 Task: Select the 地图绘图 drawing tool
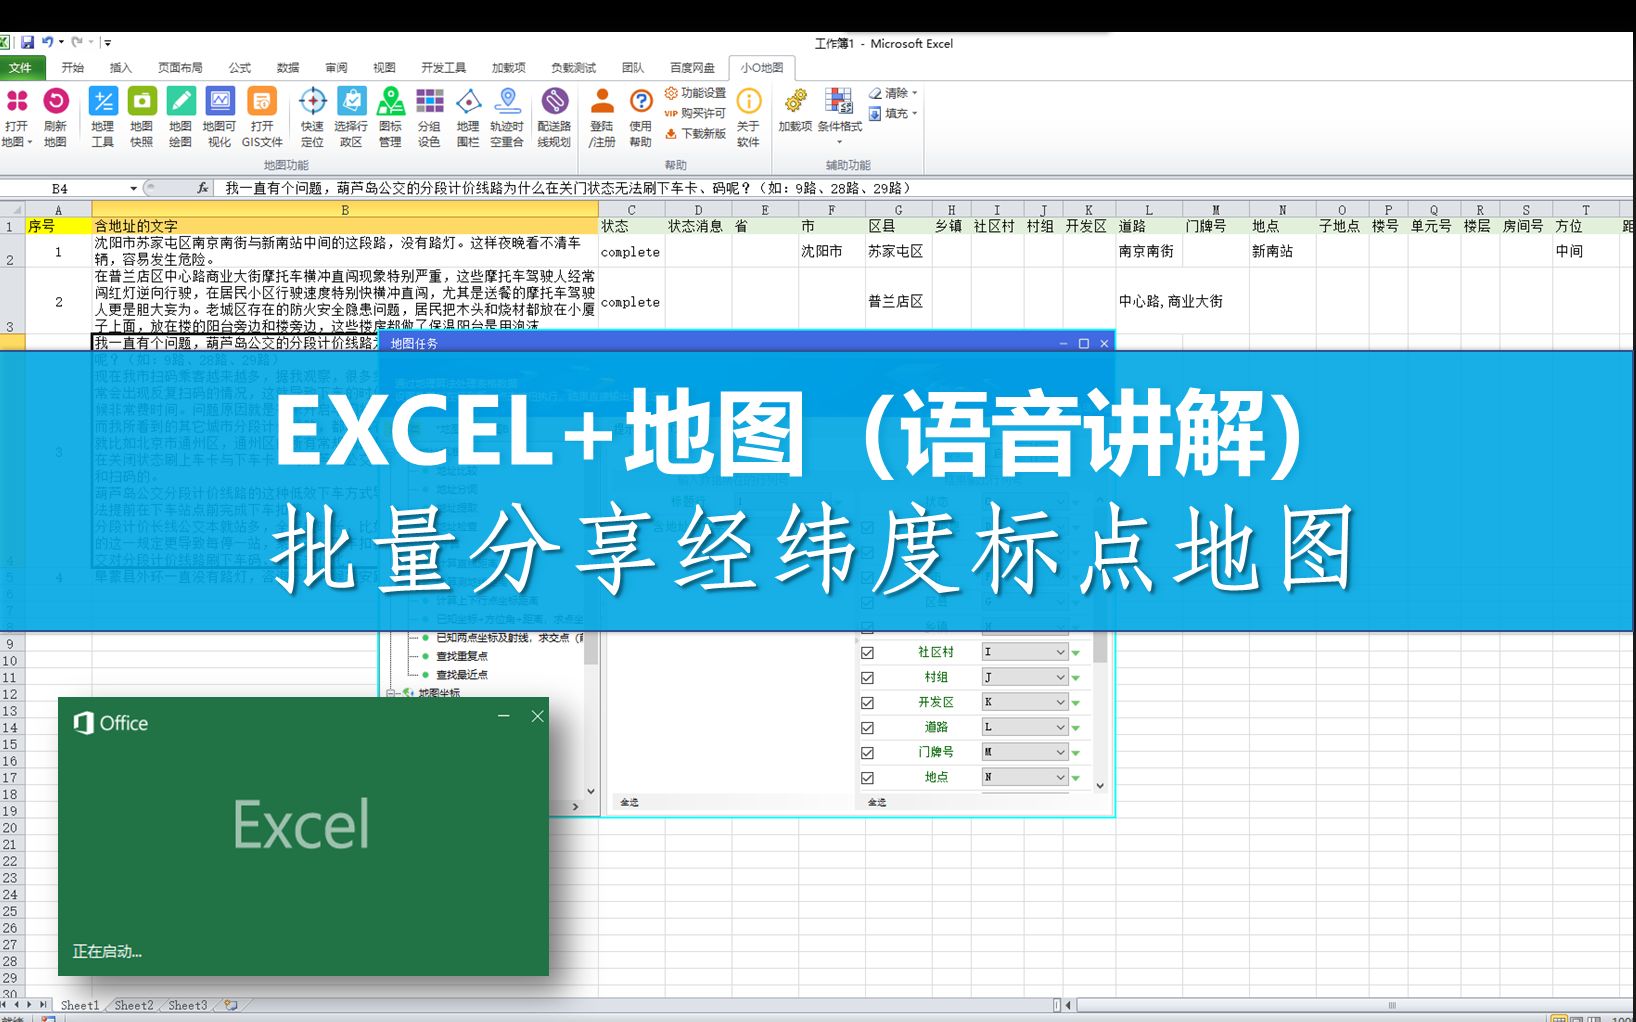pos(180,118)
